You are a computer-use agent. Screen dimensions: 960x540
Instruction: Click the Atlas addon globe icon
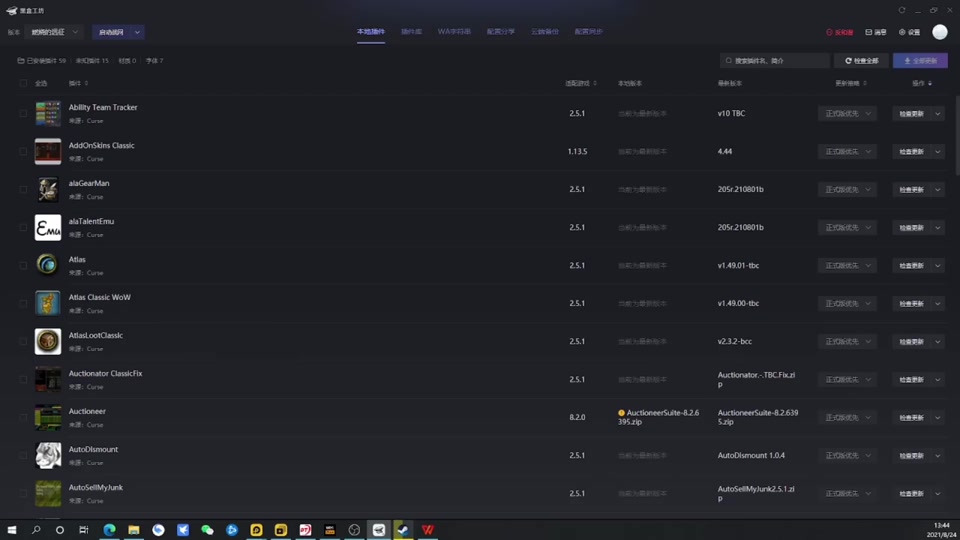click(x=48, y=265)
